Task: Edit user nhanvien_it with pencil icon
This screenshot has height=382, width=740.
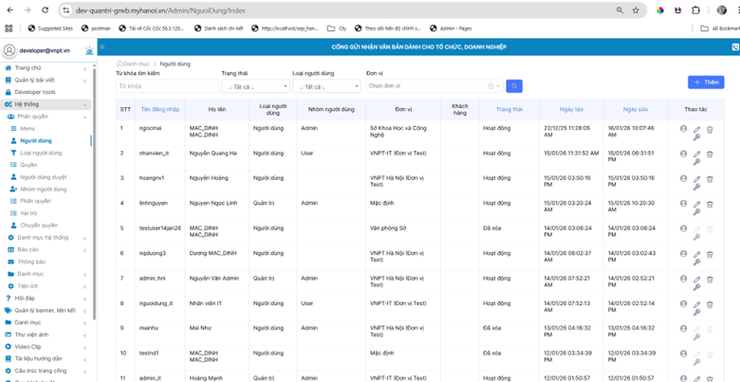Action: pos(697,154)
